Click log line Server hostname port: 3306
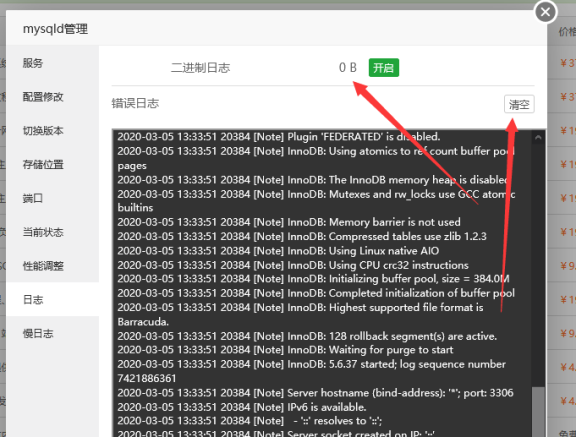Screen dimensions: 576x437 coord(315,393)
